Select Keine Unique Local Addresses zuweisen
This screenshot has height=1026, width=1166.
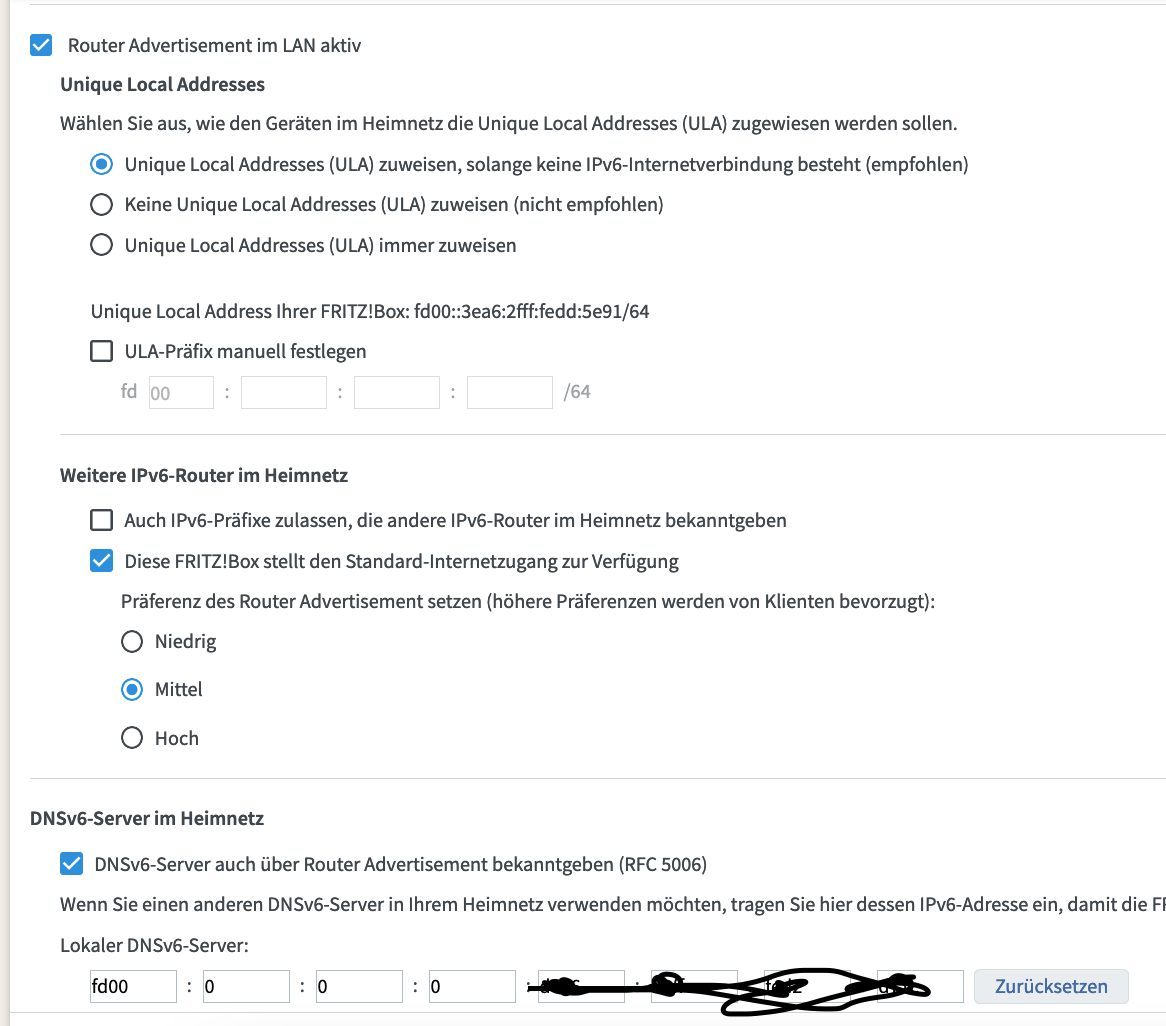tap(101, 204)
